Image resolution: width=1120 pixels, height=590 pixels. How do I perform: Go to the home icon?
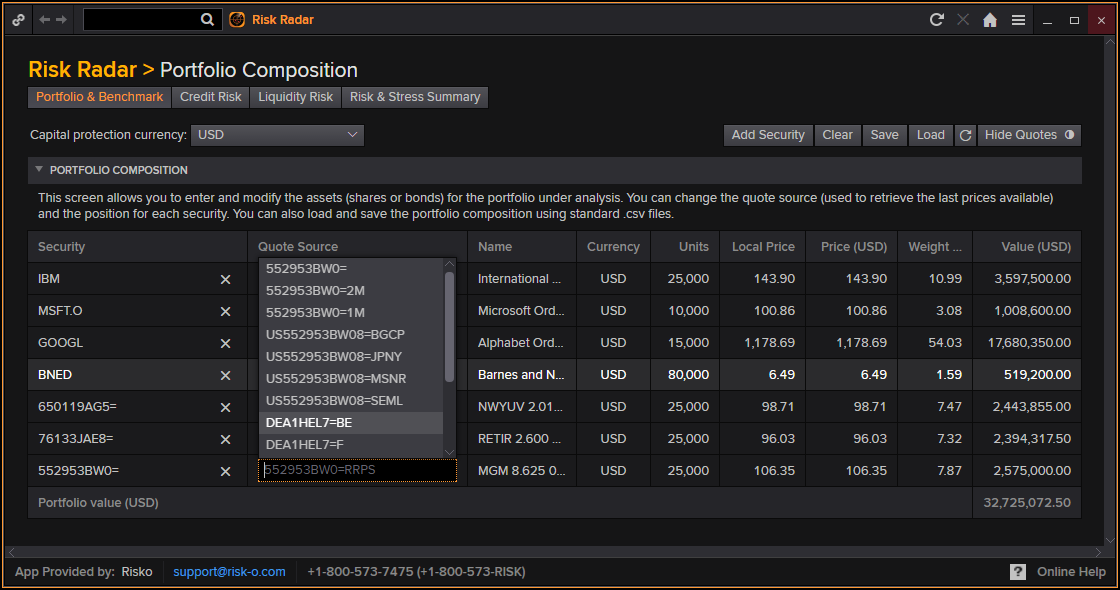[990, 20]
